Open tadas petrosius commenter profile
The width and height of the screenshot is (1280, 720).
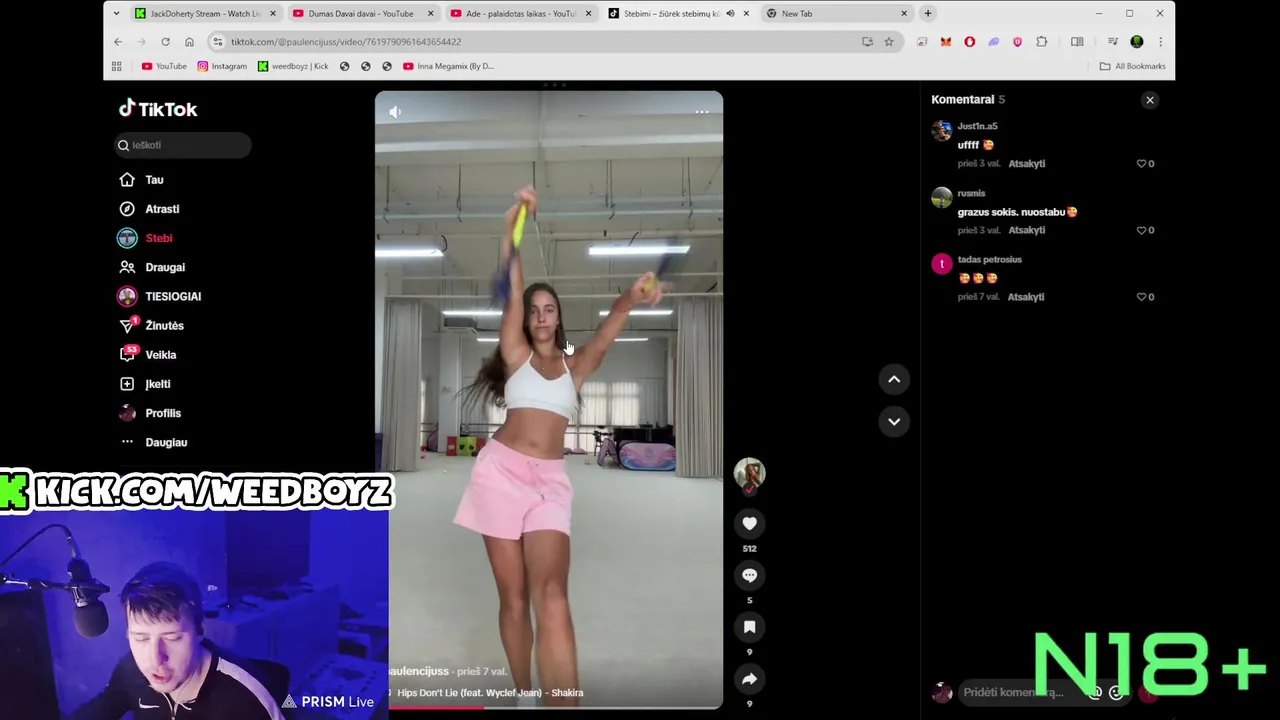tap(989, 259)
